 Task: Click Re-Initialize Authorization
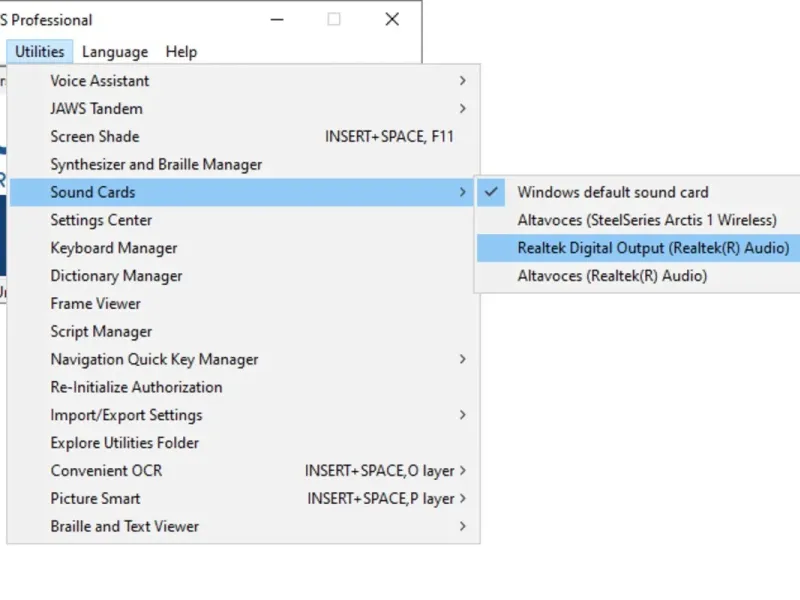click(x=136, y=387)
